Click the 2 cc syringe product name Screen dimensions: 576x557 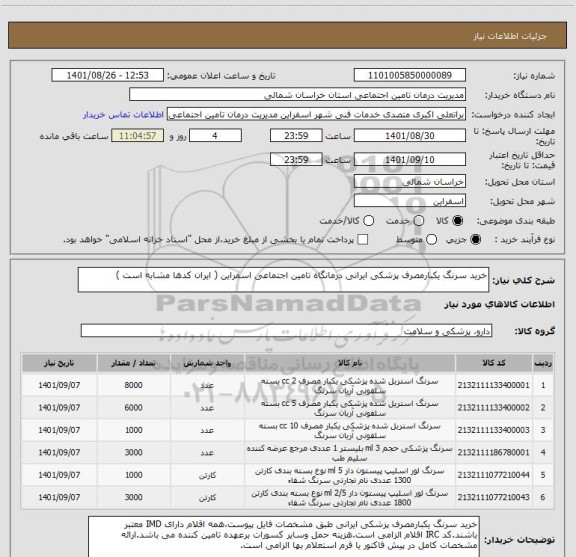(350, 386)
